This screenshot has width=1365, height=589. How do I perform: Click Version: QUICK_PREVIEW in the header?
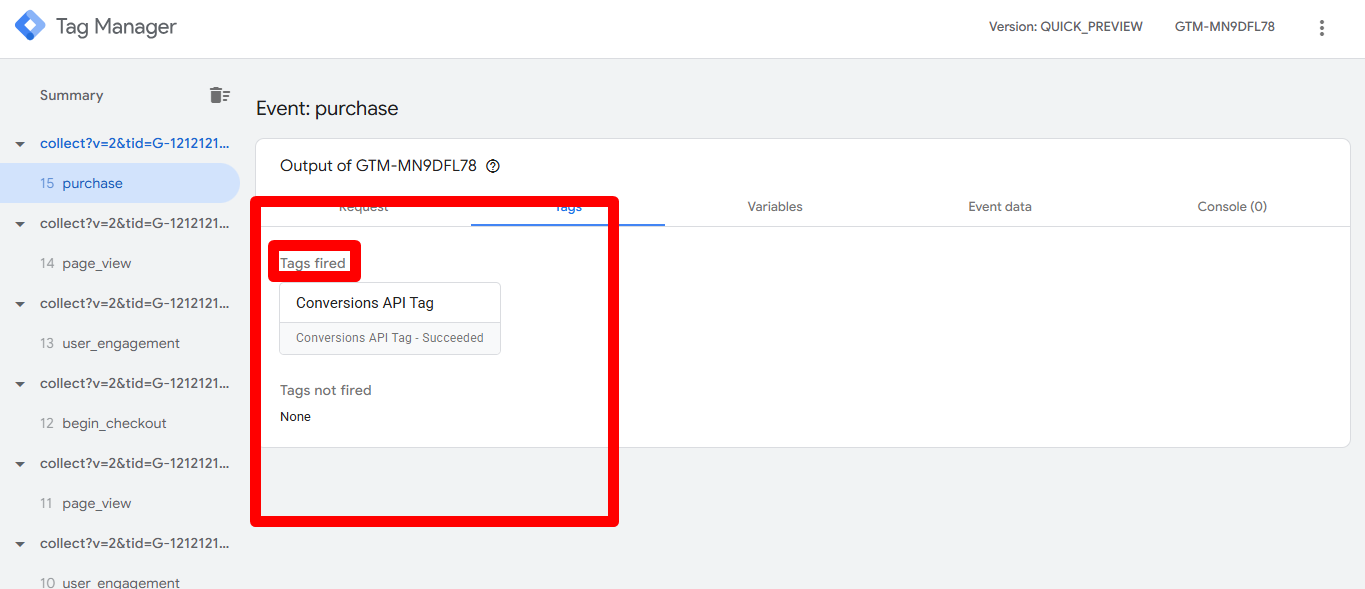coord(1065,26)
